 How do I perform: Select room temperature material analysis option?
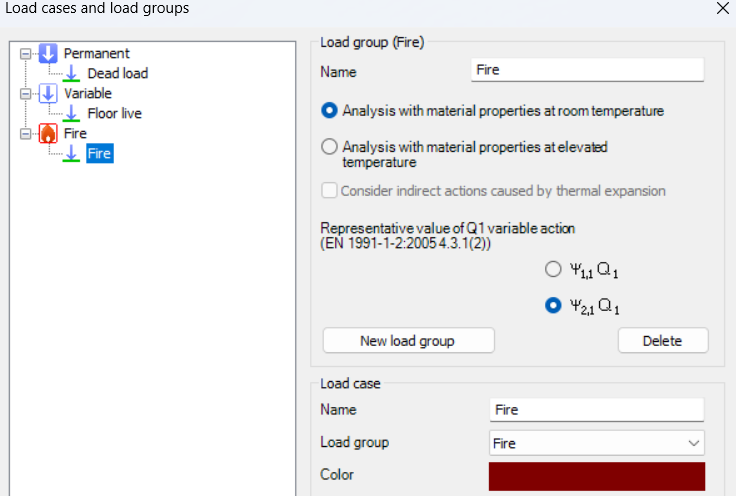coord(330,111)
